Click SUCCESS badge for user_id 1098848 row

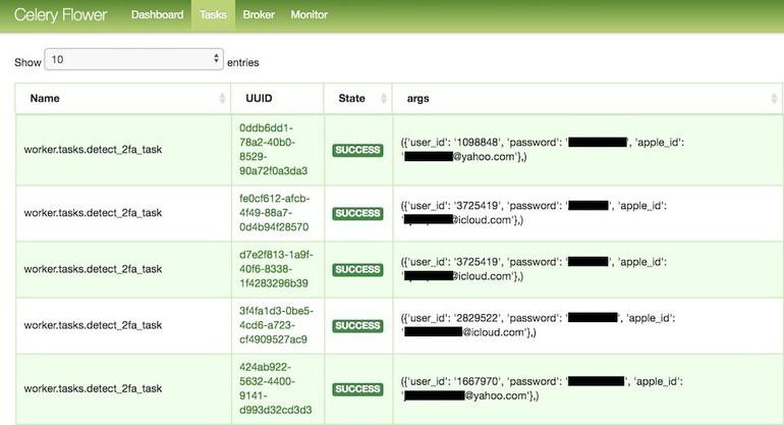pos(358,150)
